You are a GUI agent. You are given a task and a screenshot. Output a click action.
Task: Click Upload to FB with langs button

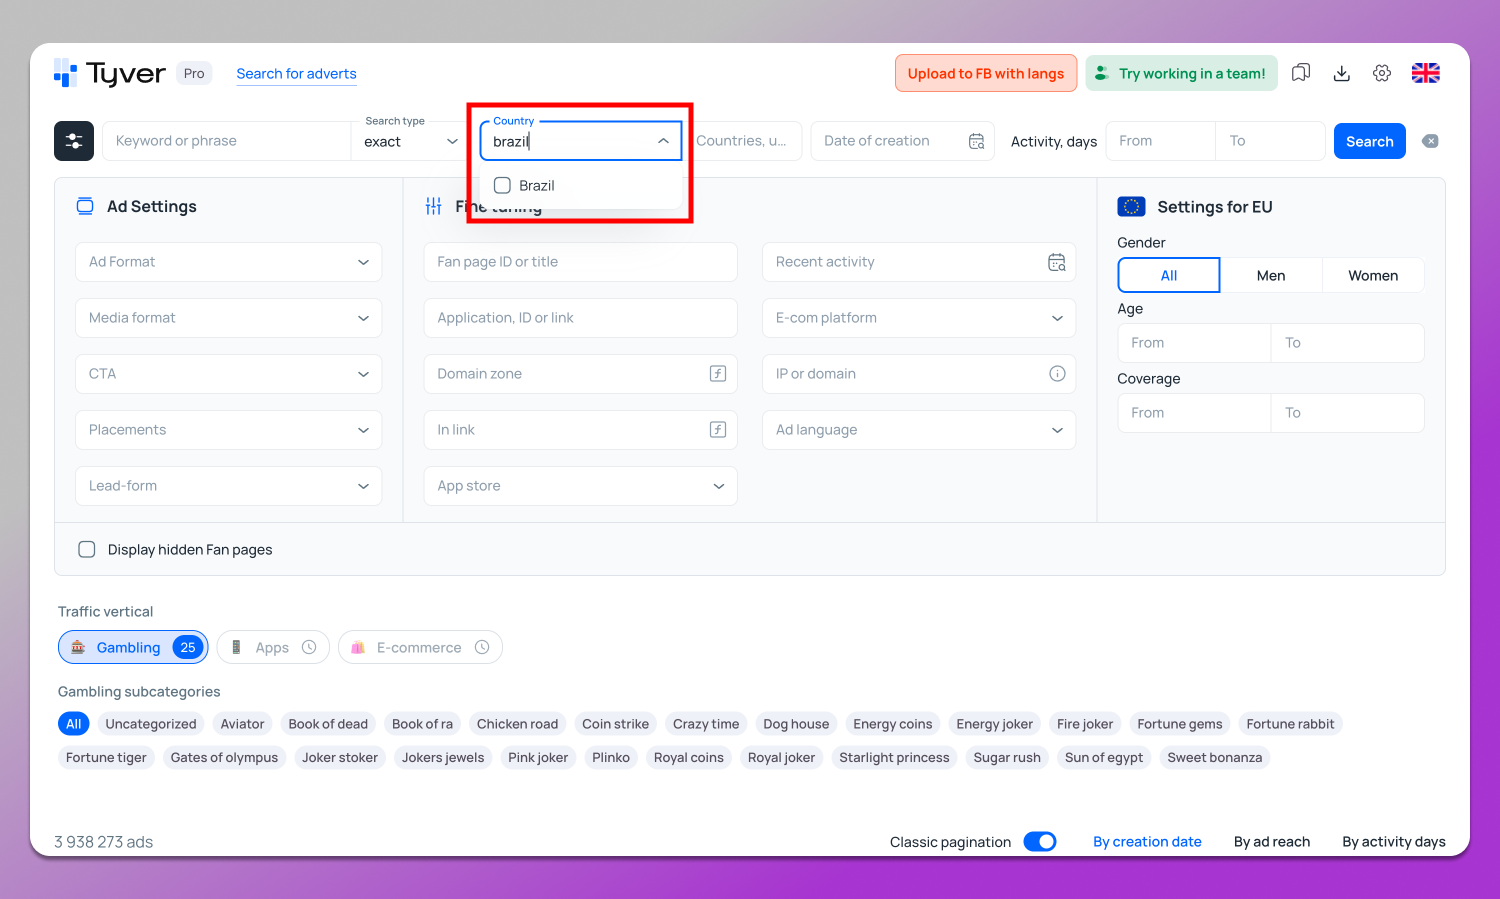[x=985, y=73]
